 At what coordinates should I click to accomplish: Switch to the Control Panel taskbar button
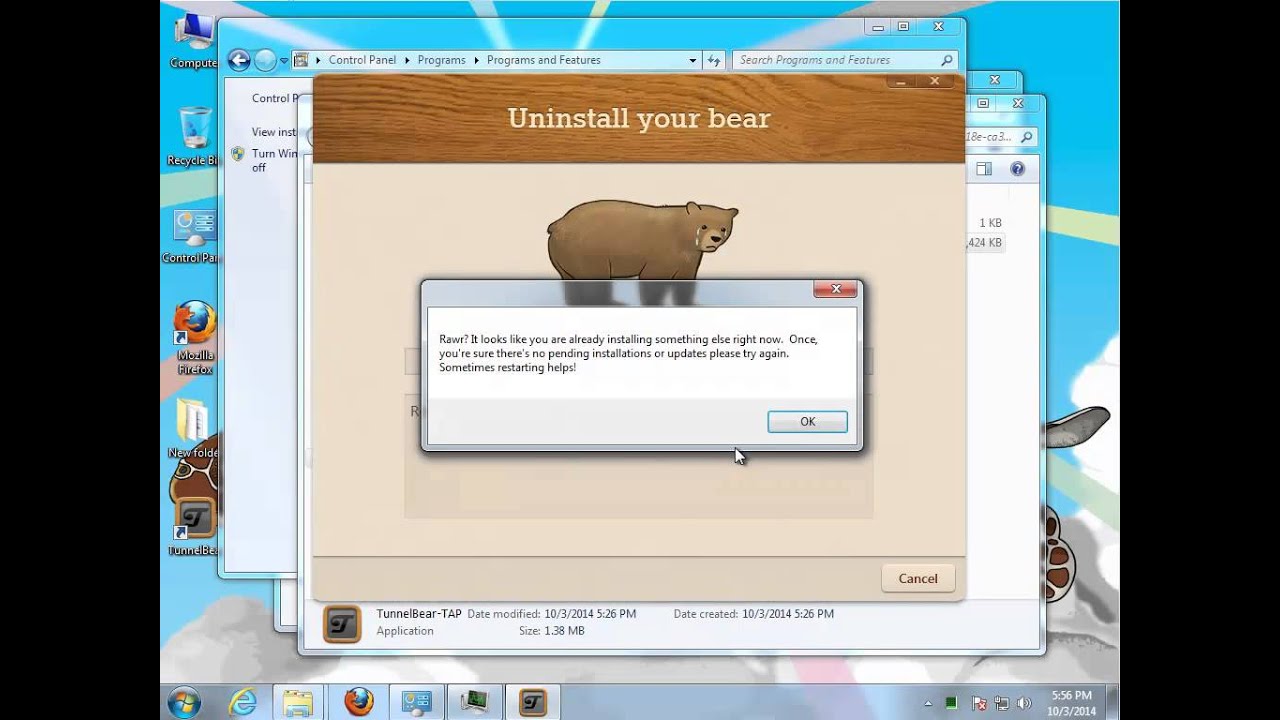pyautogui.click(x=416, y=702)
